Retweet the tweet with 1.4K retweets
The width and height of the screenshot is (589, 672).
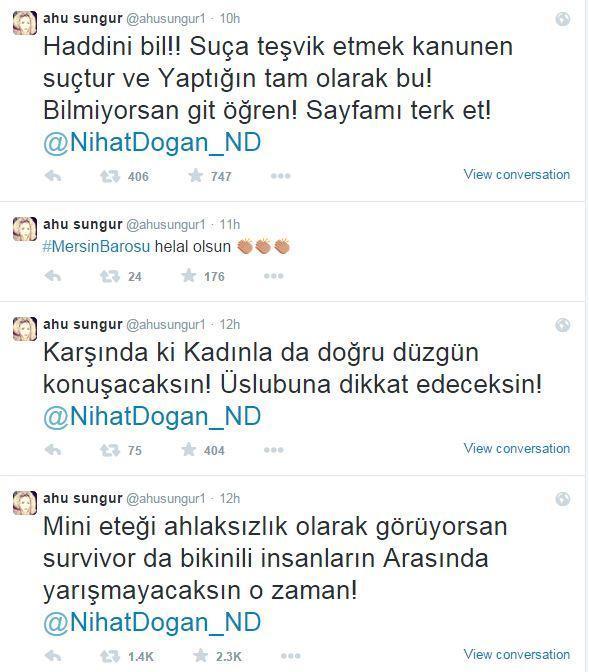[110, 656]
